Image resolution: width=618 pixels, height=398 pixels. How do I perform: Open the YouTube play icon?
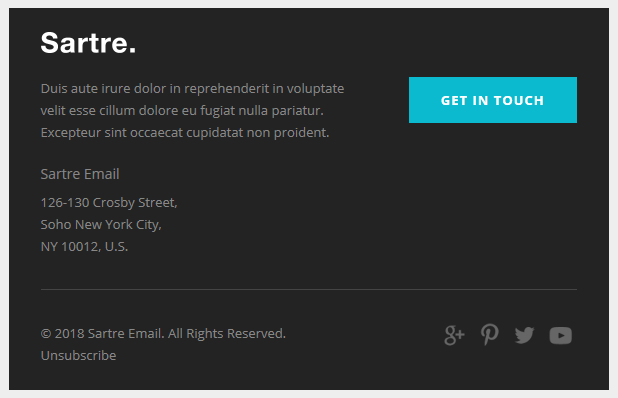pyautogui.click(x=560, y=336)
